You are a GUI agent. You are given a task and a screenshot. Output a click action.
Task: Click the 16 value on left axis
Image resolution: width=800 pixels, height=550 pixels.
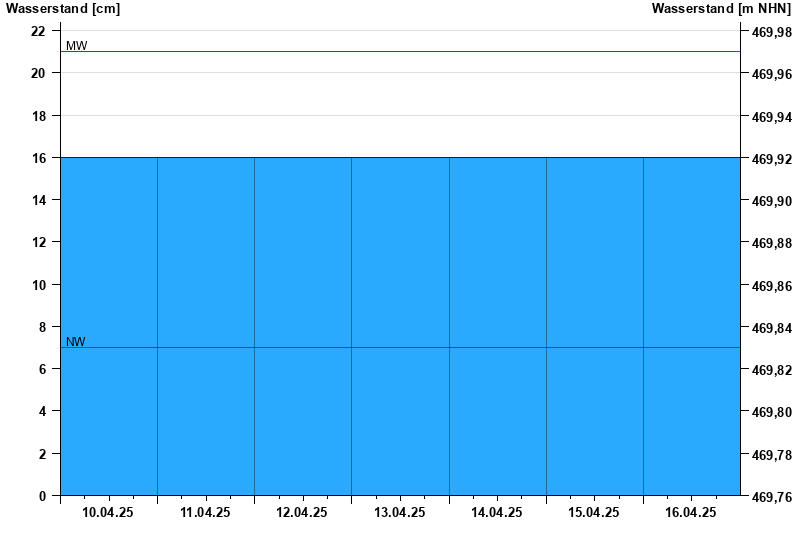coord(39,158)
